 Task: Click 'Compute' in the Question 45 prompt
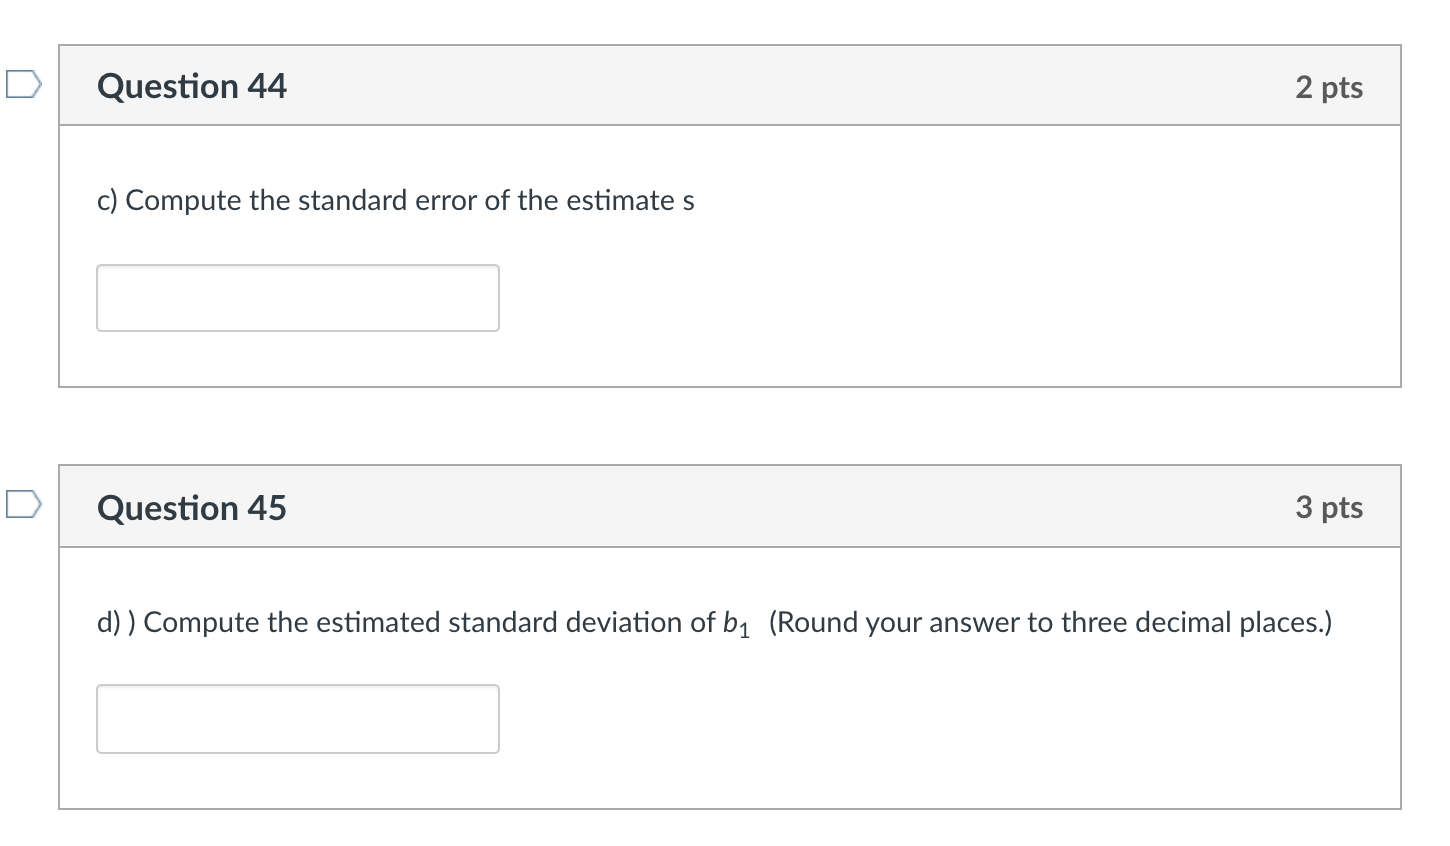(202, 623)
